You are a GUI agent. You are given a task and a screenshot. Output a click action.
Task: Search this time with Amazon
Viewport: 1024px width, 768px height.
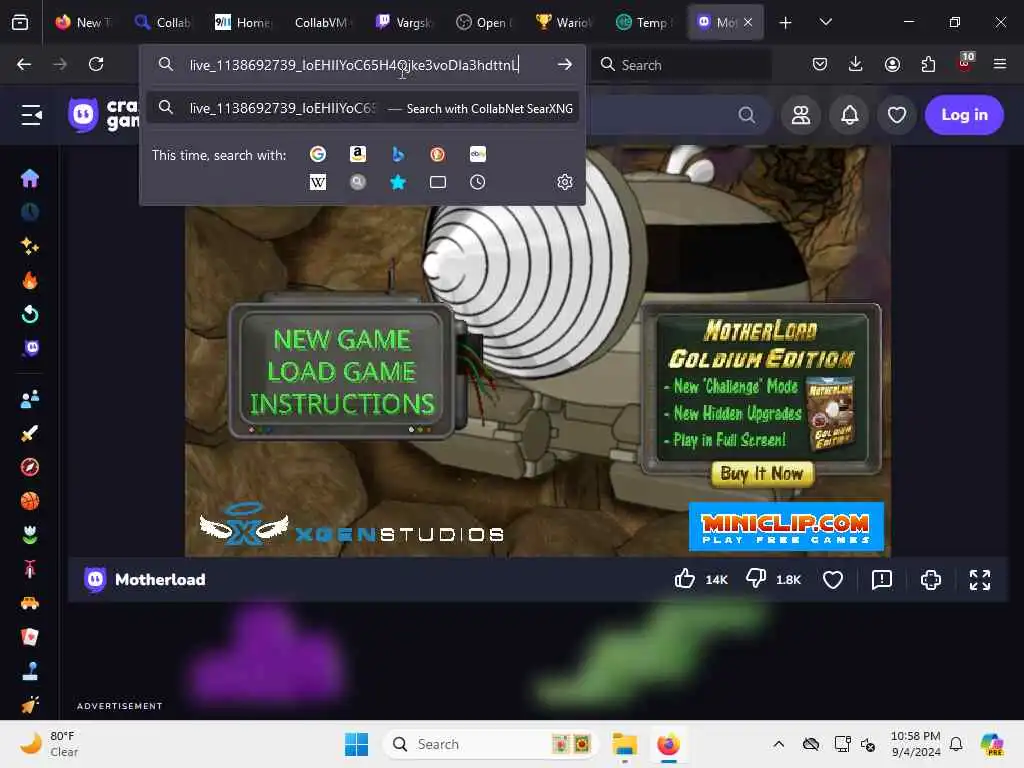click(358, 154)
